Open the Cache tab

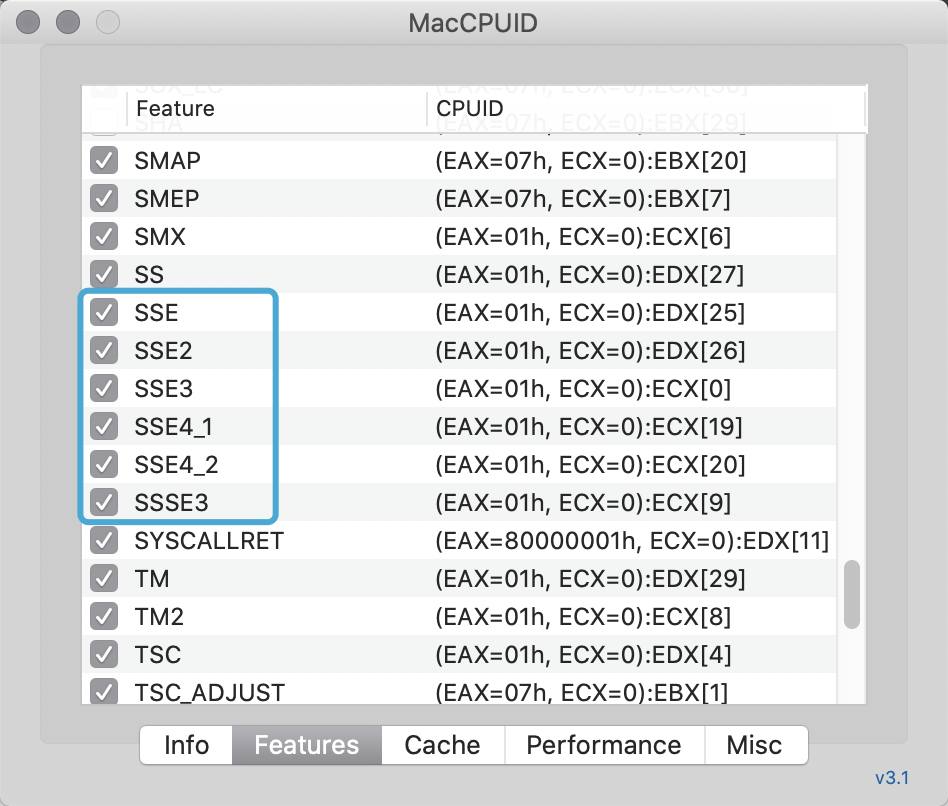[x=442, y=745]
